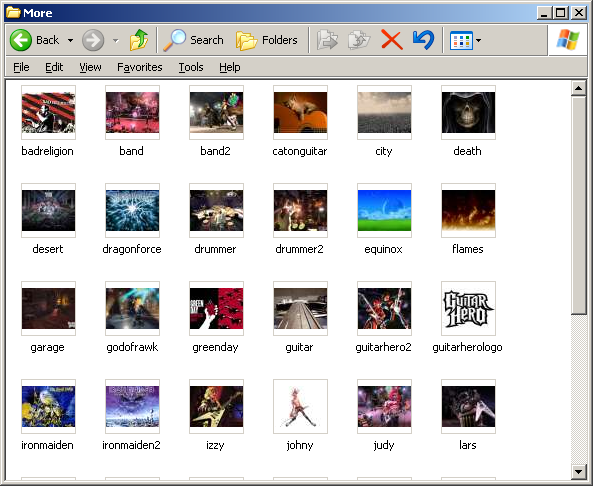The height and width of the screenshot is (486, 593).
Task: Maximize the More window
Action: point(561,13)
